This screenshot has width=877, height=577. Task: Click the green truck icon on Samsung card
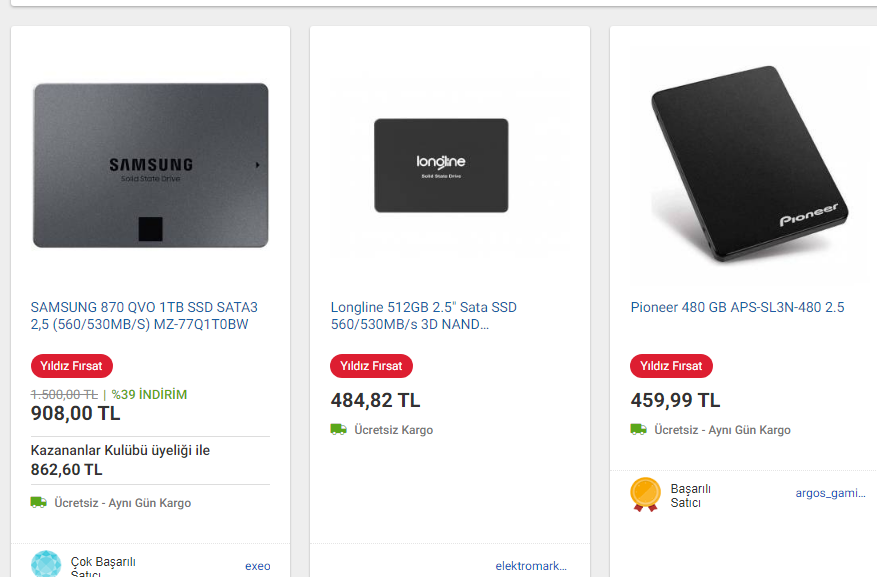tap(39, 502)
